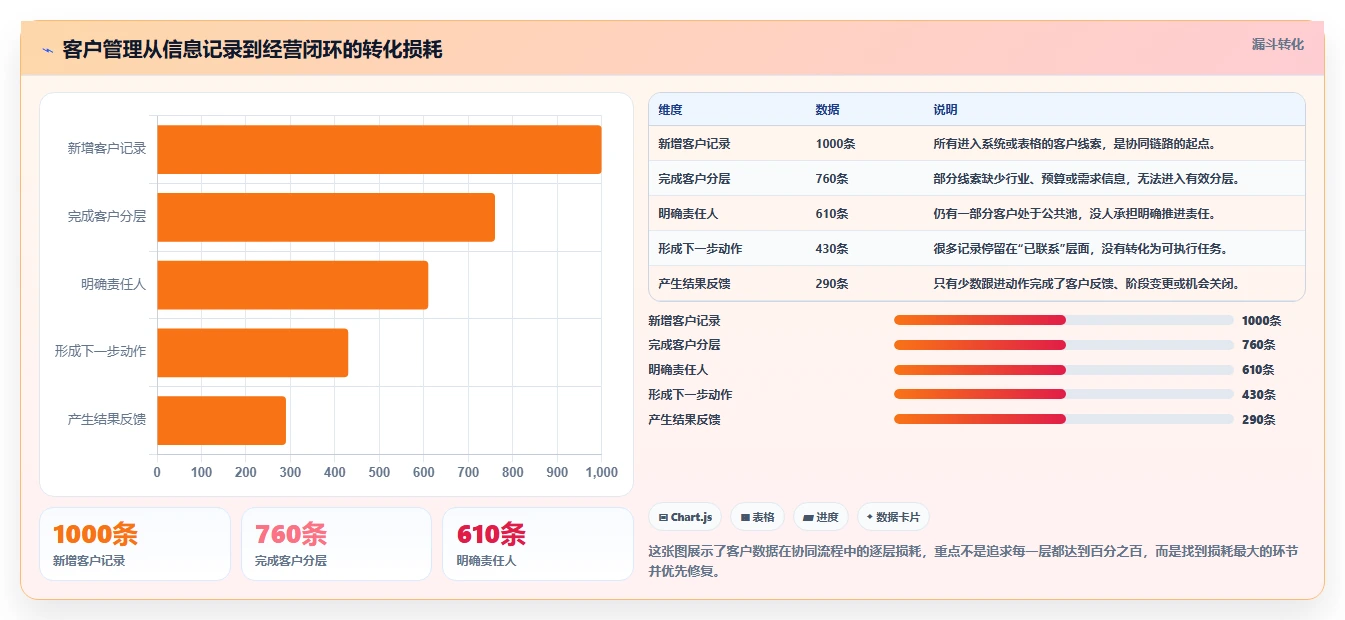Click the chart's 明确责任人 axis label

coord(114,285)
